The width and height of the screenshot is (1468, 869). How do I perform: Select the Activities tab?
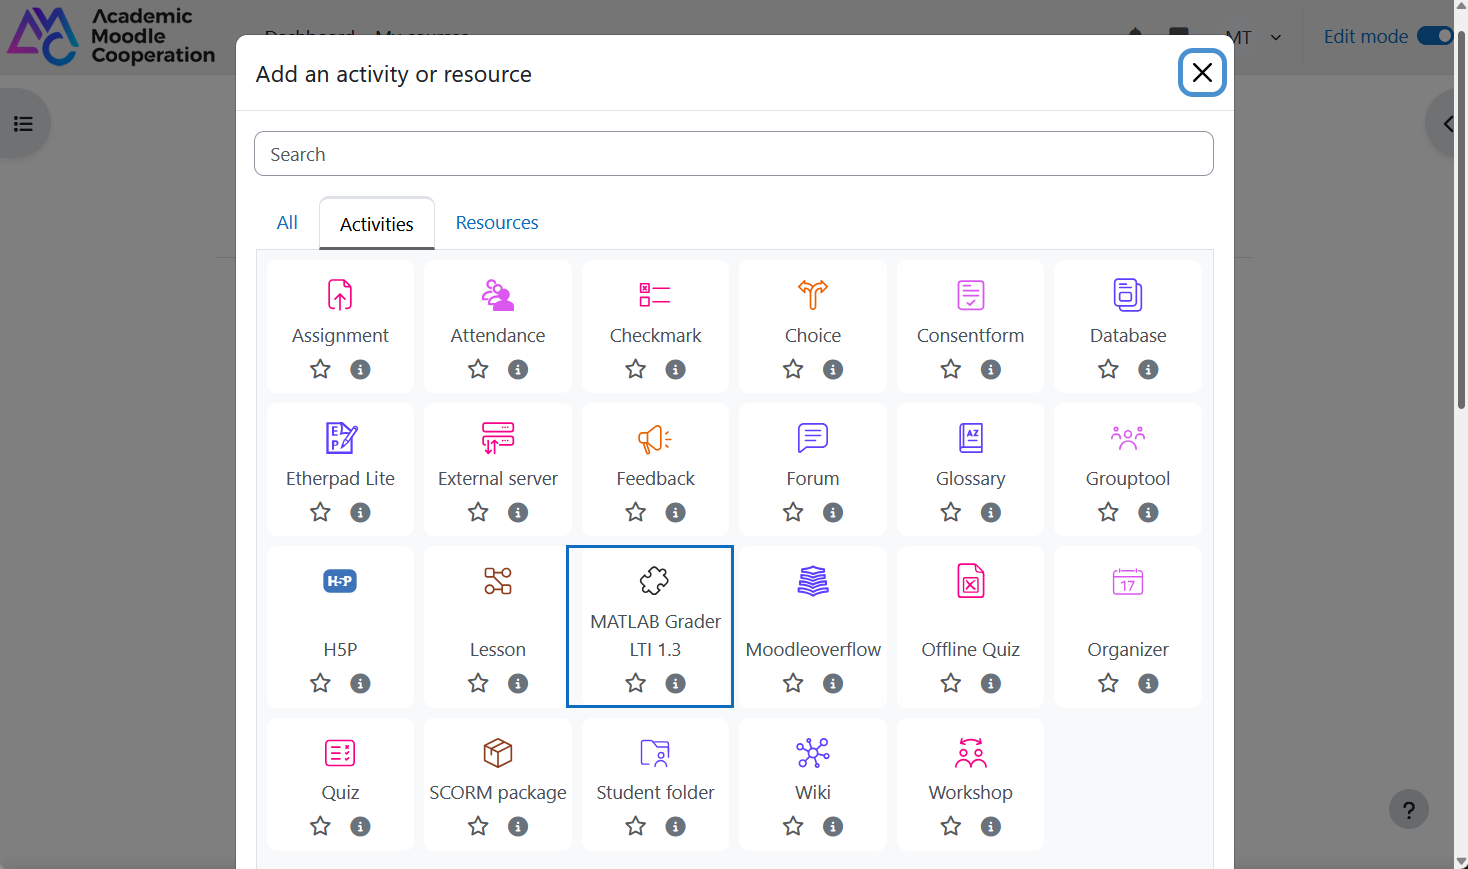(x=377, y=224)
